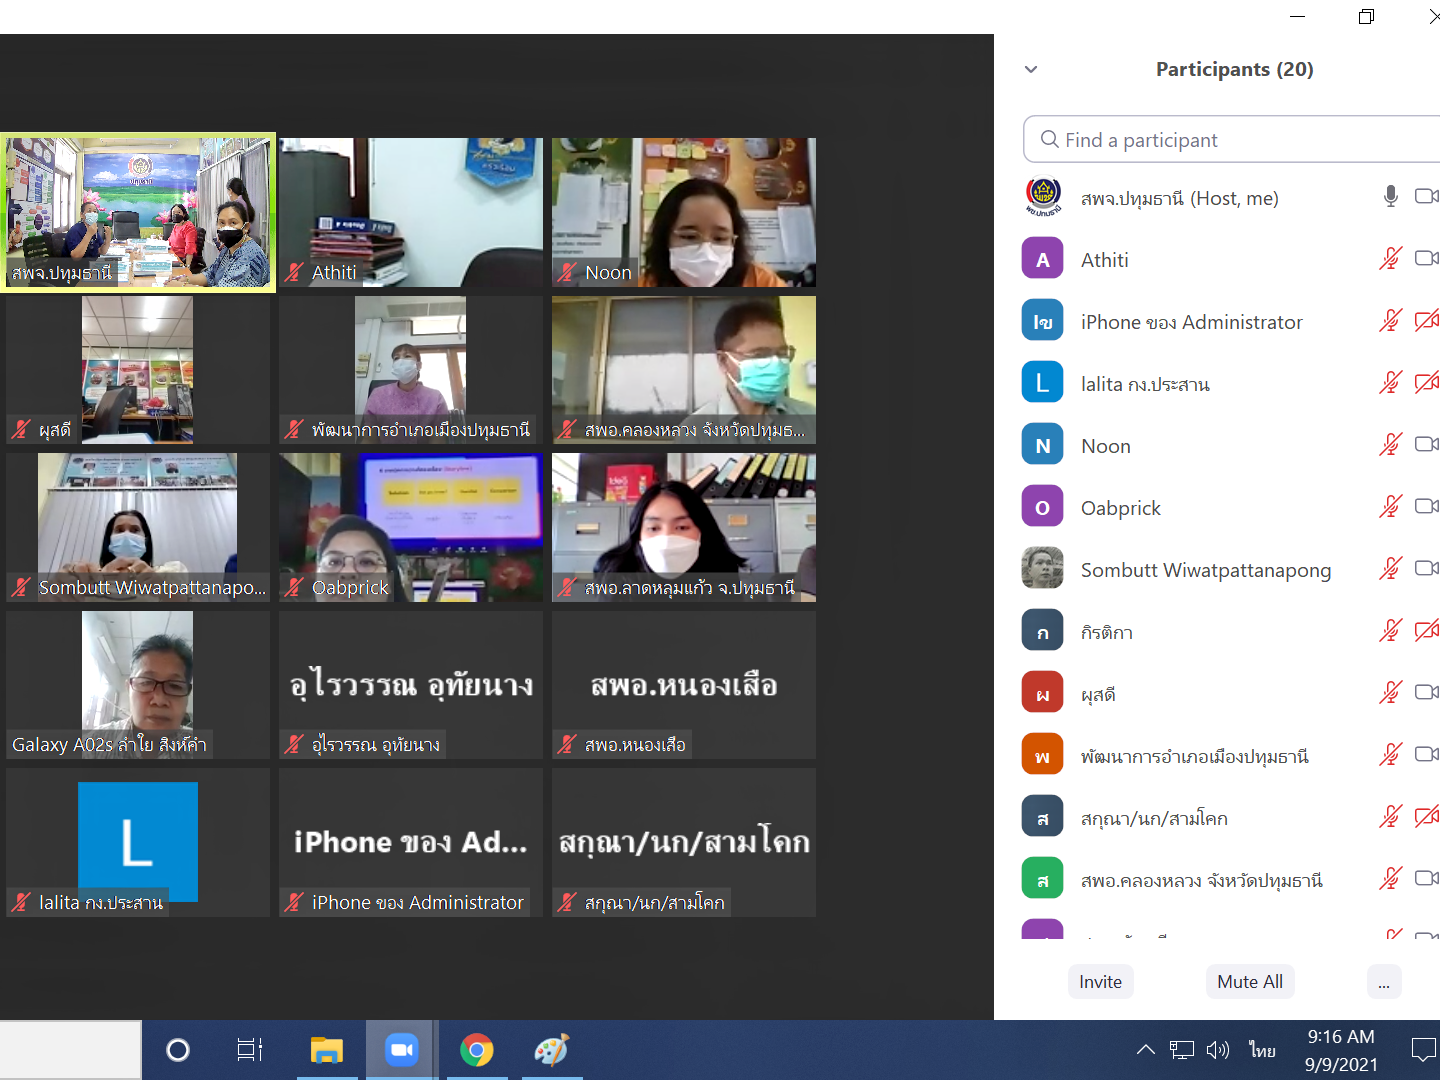Select the Noon video tile

684,213
